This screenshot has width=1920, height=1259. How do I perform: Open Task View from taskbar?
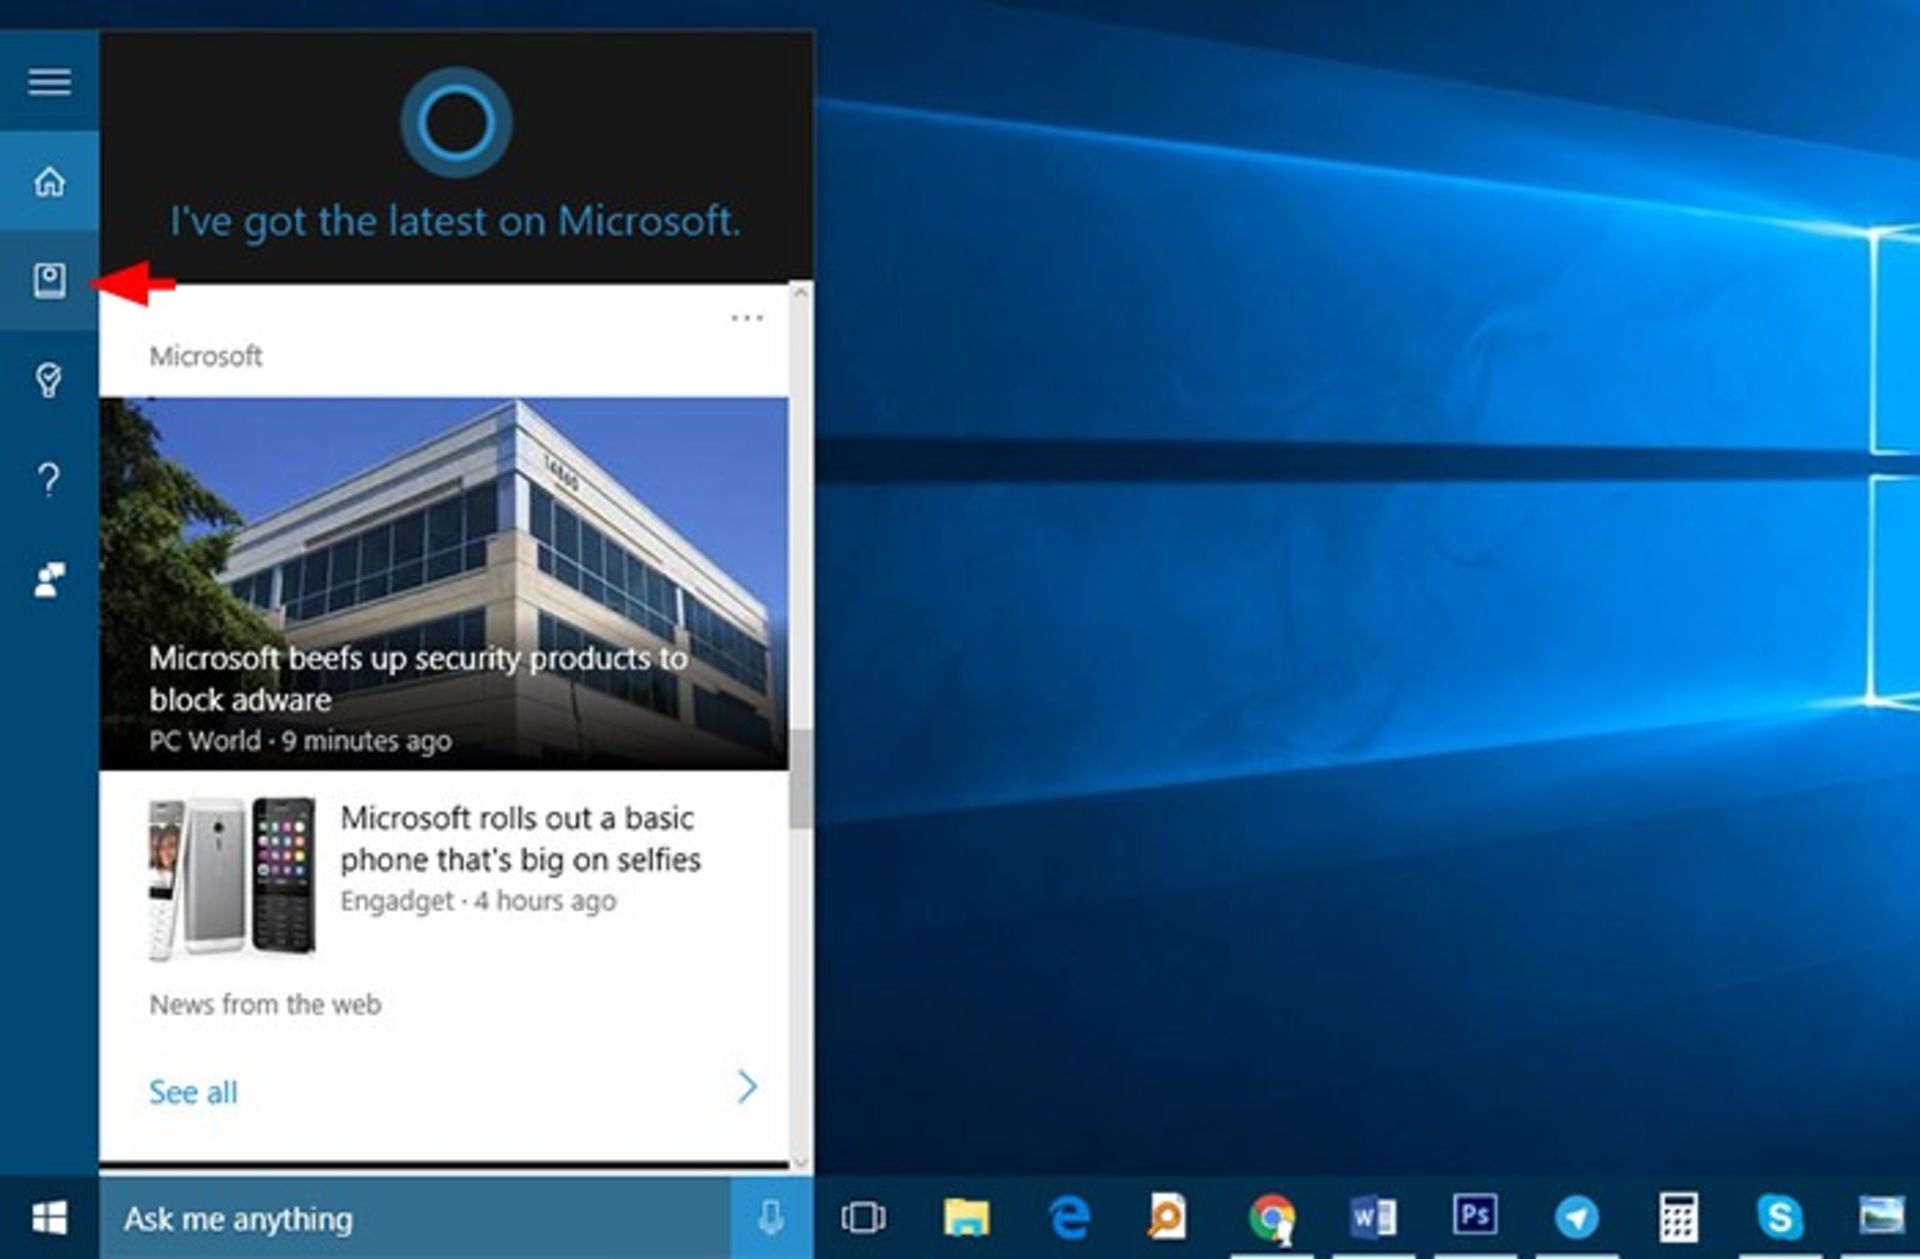pos(863,1218)
